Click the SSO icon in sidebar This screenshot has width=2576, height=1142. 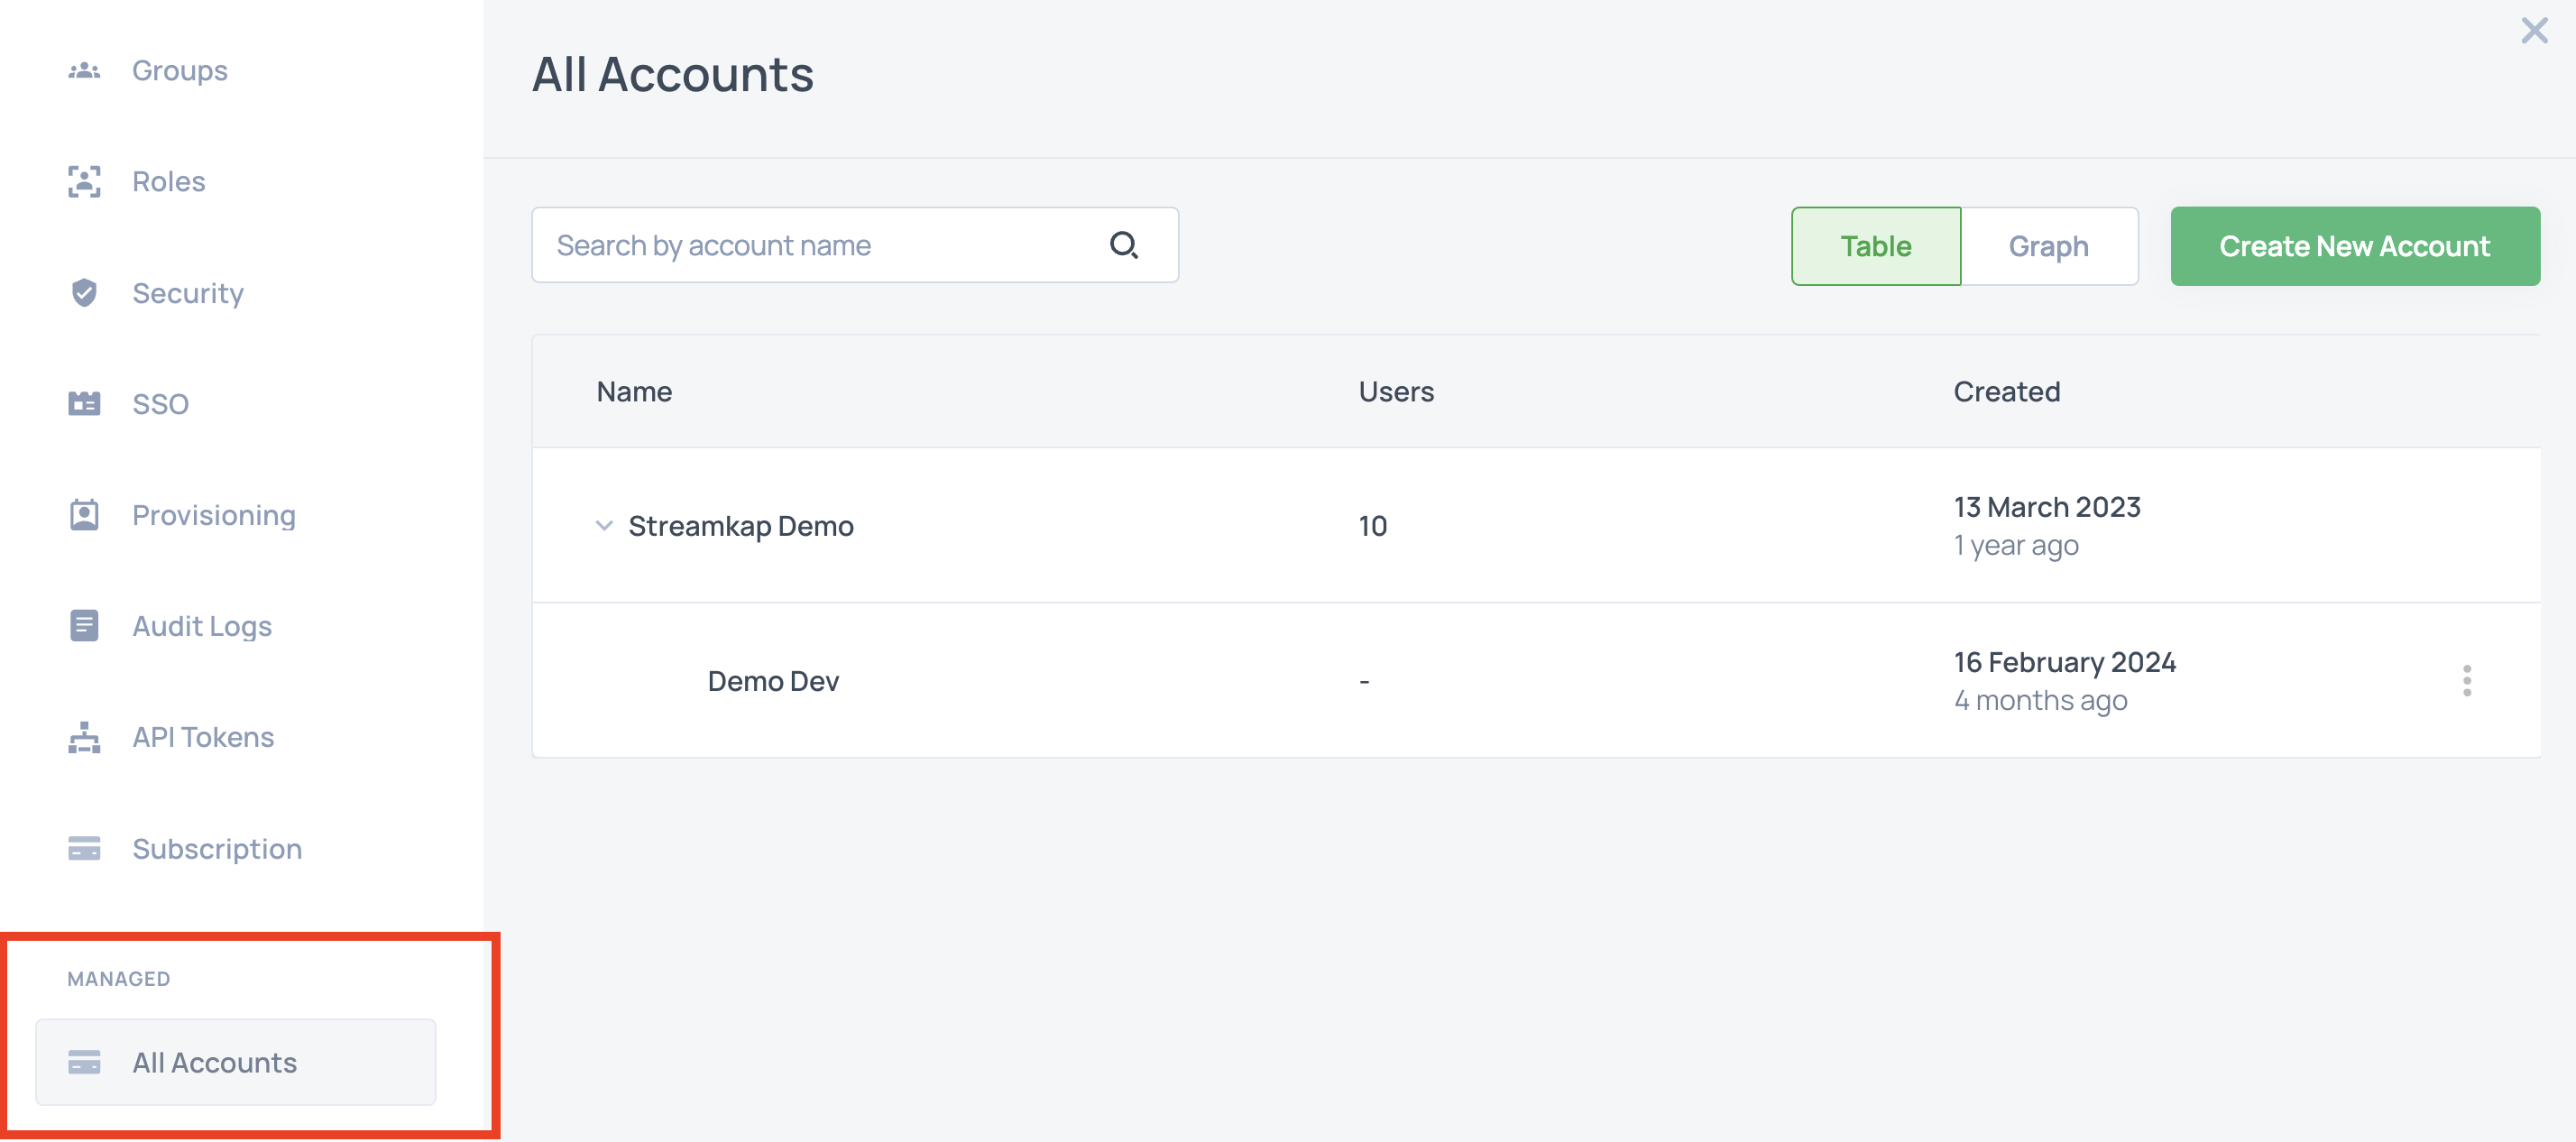coord(84,403)
